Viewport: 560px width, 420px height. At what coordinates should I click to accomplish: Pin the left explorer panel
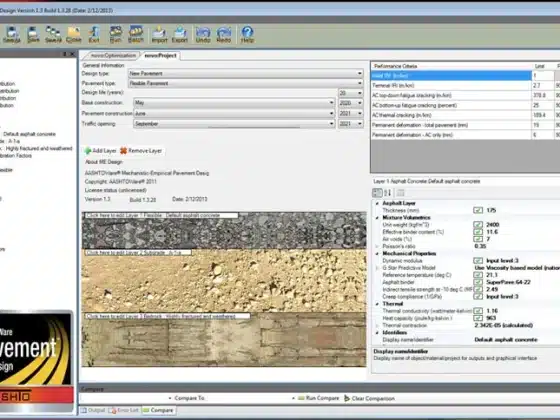point(65,54)
